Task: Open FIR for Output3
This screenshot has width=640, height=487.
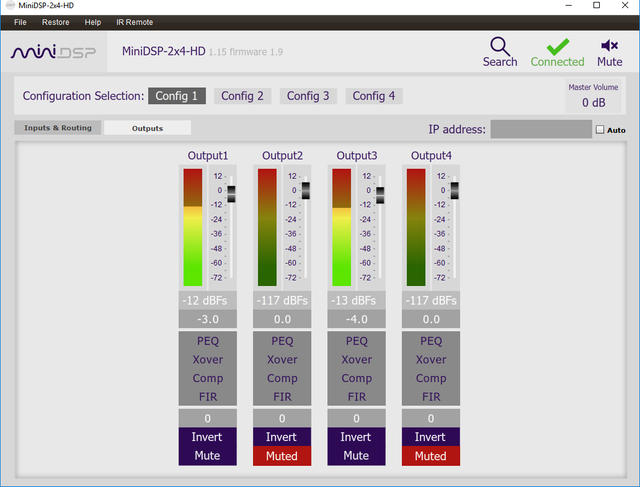Action: point(356,397)
